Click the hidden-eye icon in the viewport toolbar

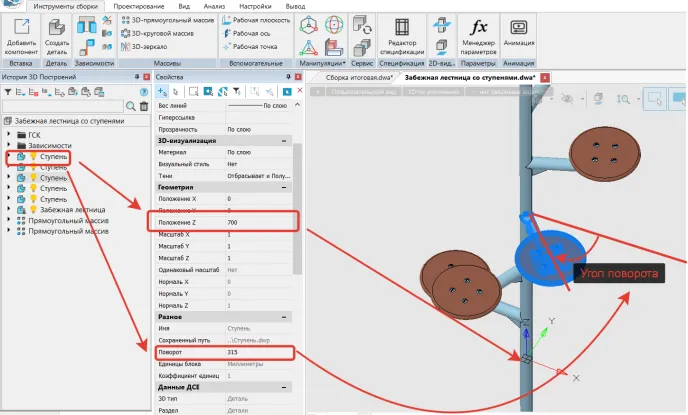point(567,99)
